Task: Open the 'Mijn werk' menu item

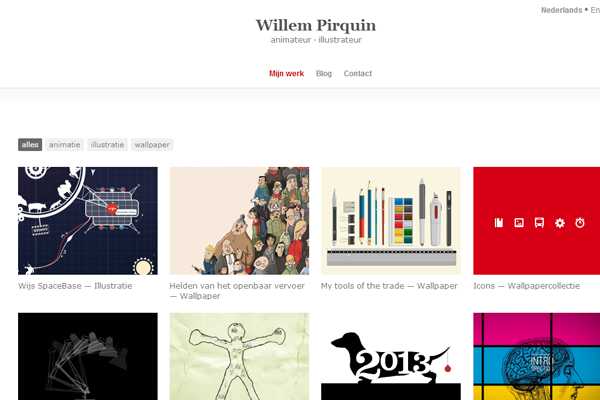Action: click(x=286, y=73)
